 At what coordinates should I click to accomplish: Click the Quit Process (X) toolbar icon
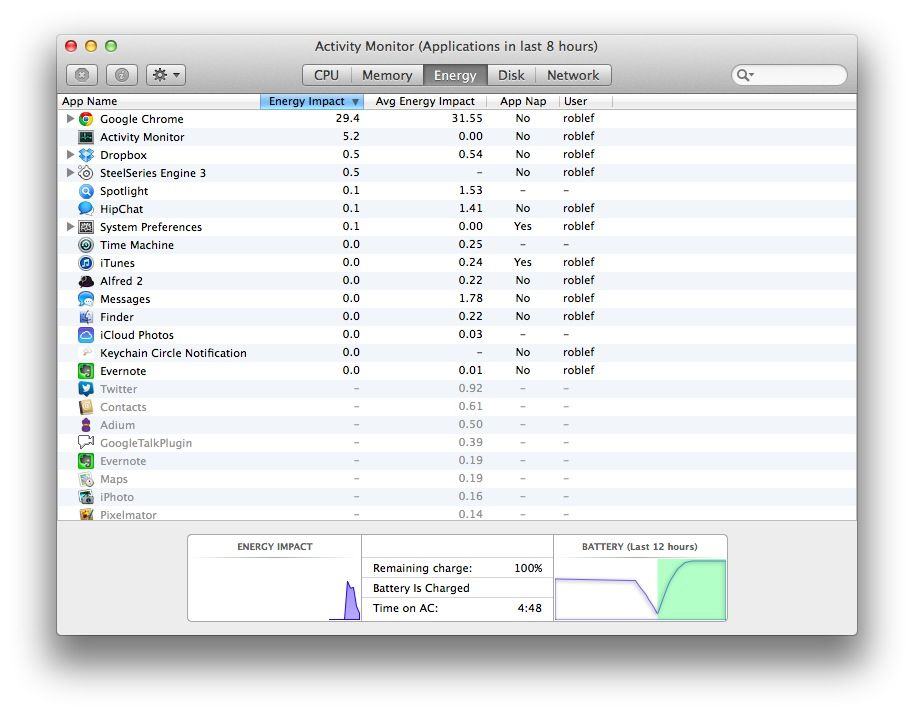pos(81,74)
